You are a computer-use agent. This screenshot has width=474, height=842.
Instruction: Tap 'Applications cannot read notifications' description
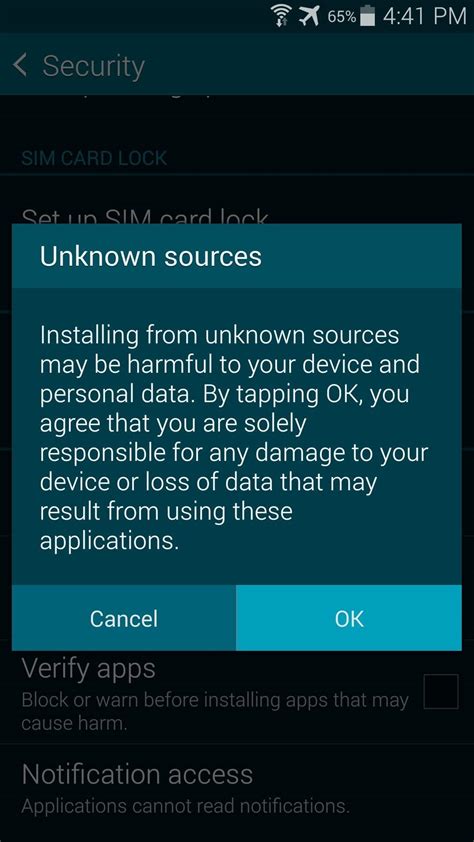point(185,805)
